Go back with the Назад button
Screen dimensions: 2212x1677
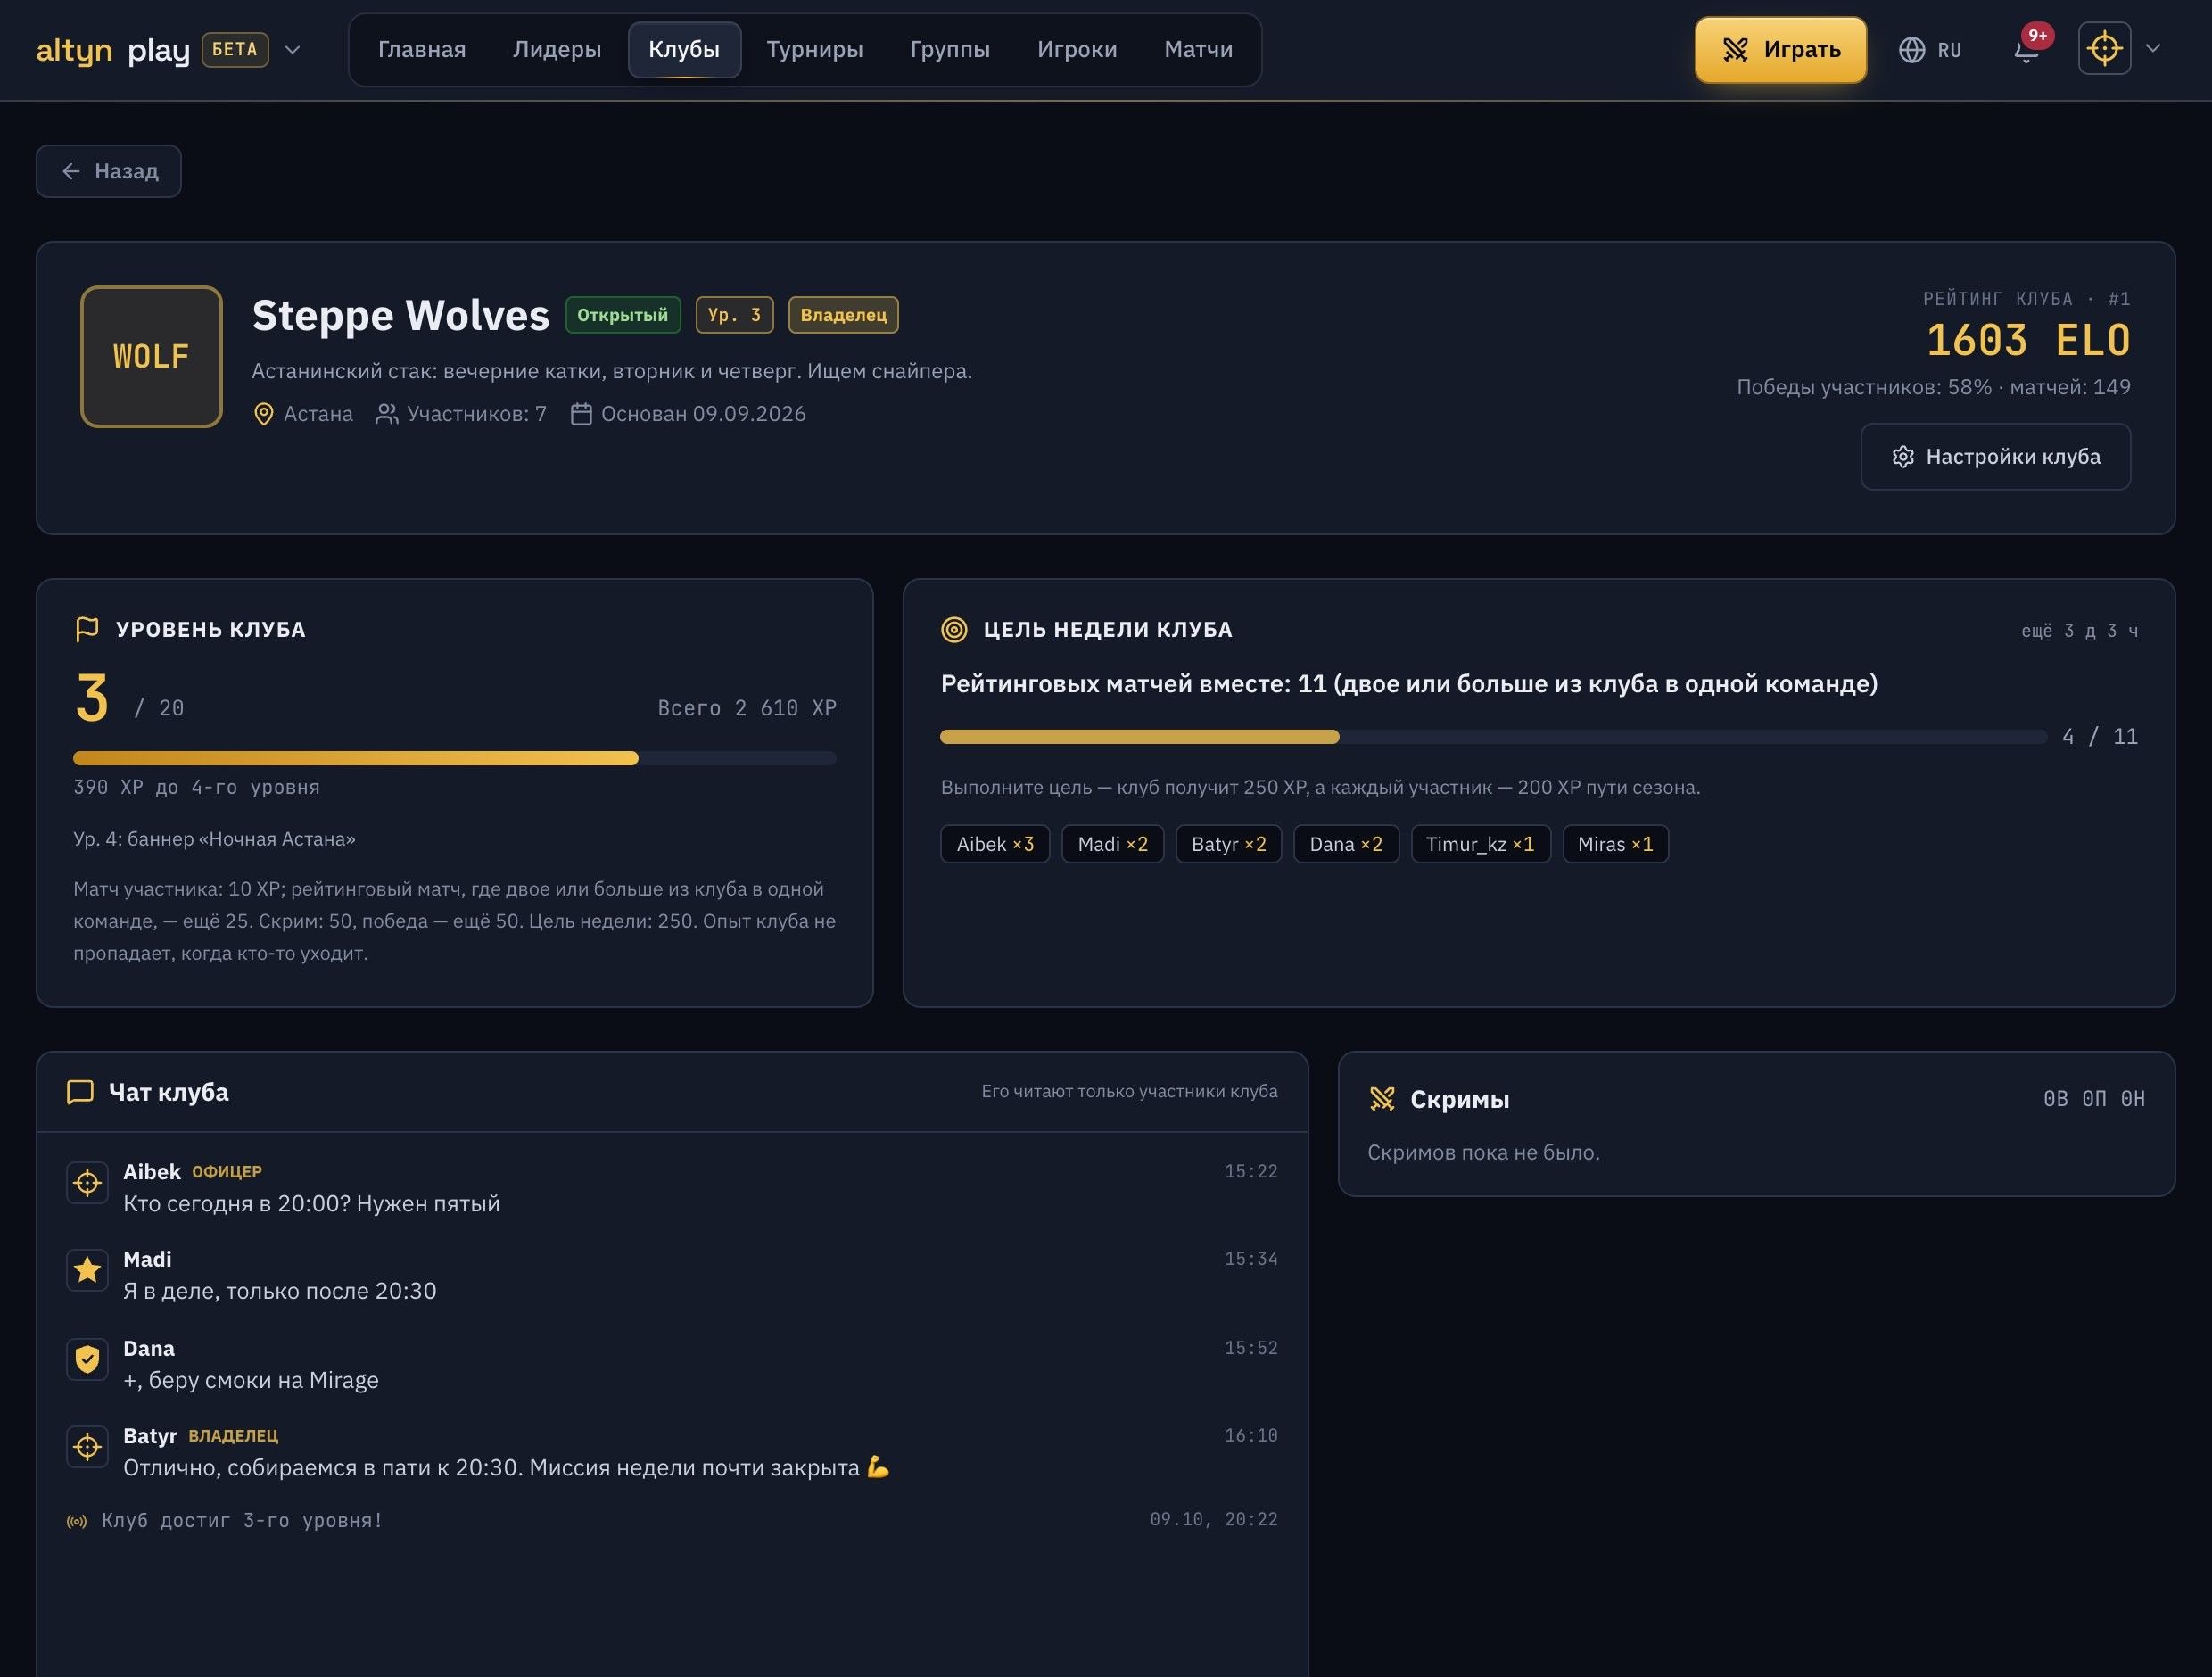click(x=109, y=171)
